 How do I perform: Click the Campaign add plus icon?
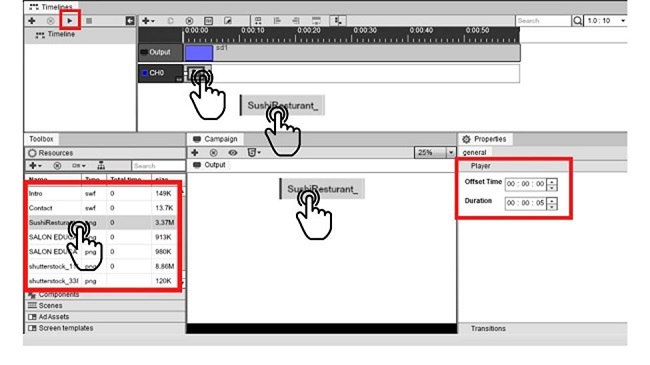pos(194,153)
